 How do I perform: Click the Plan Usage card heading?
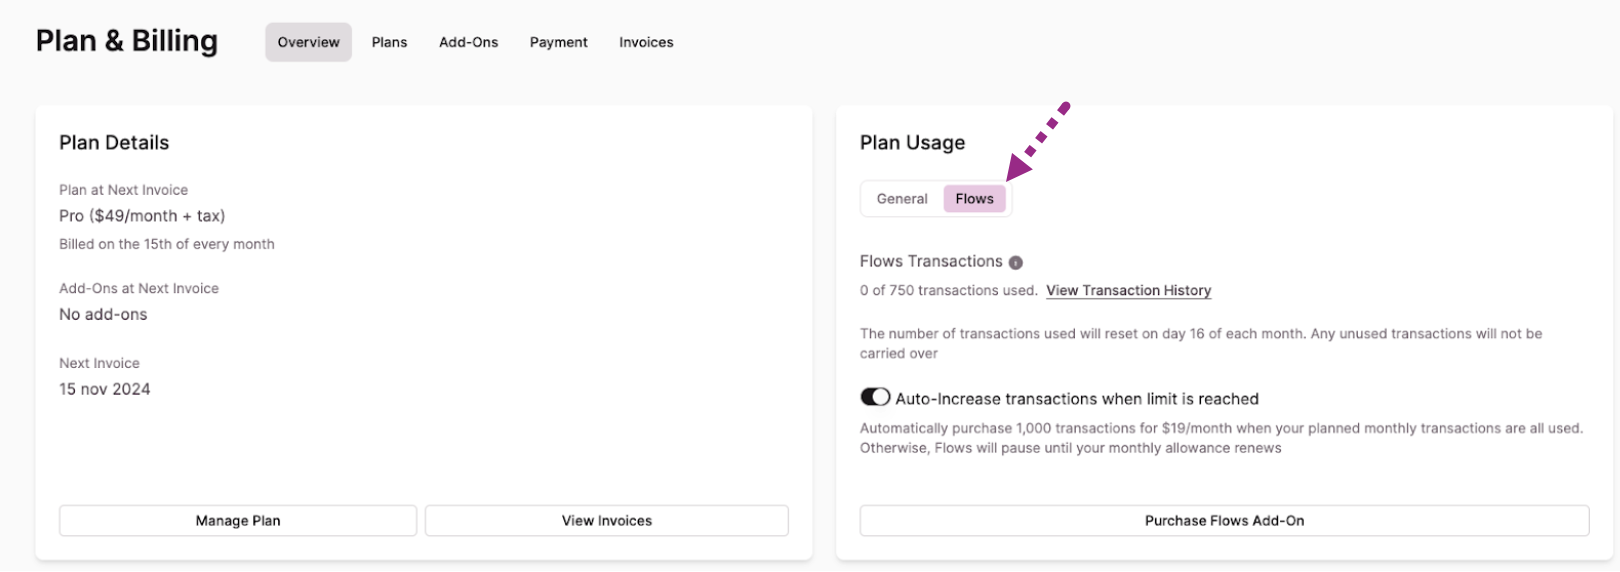point(912,143)
